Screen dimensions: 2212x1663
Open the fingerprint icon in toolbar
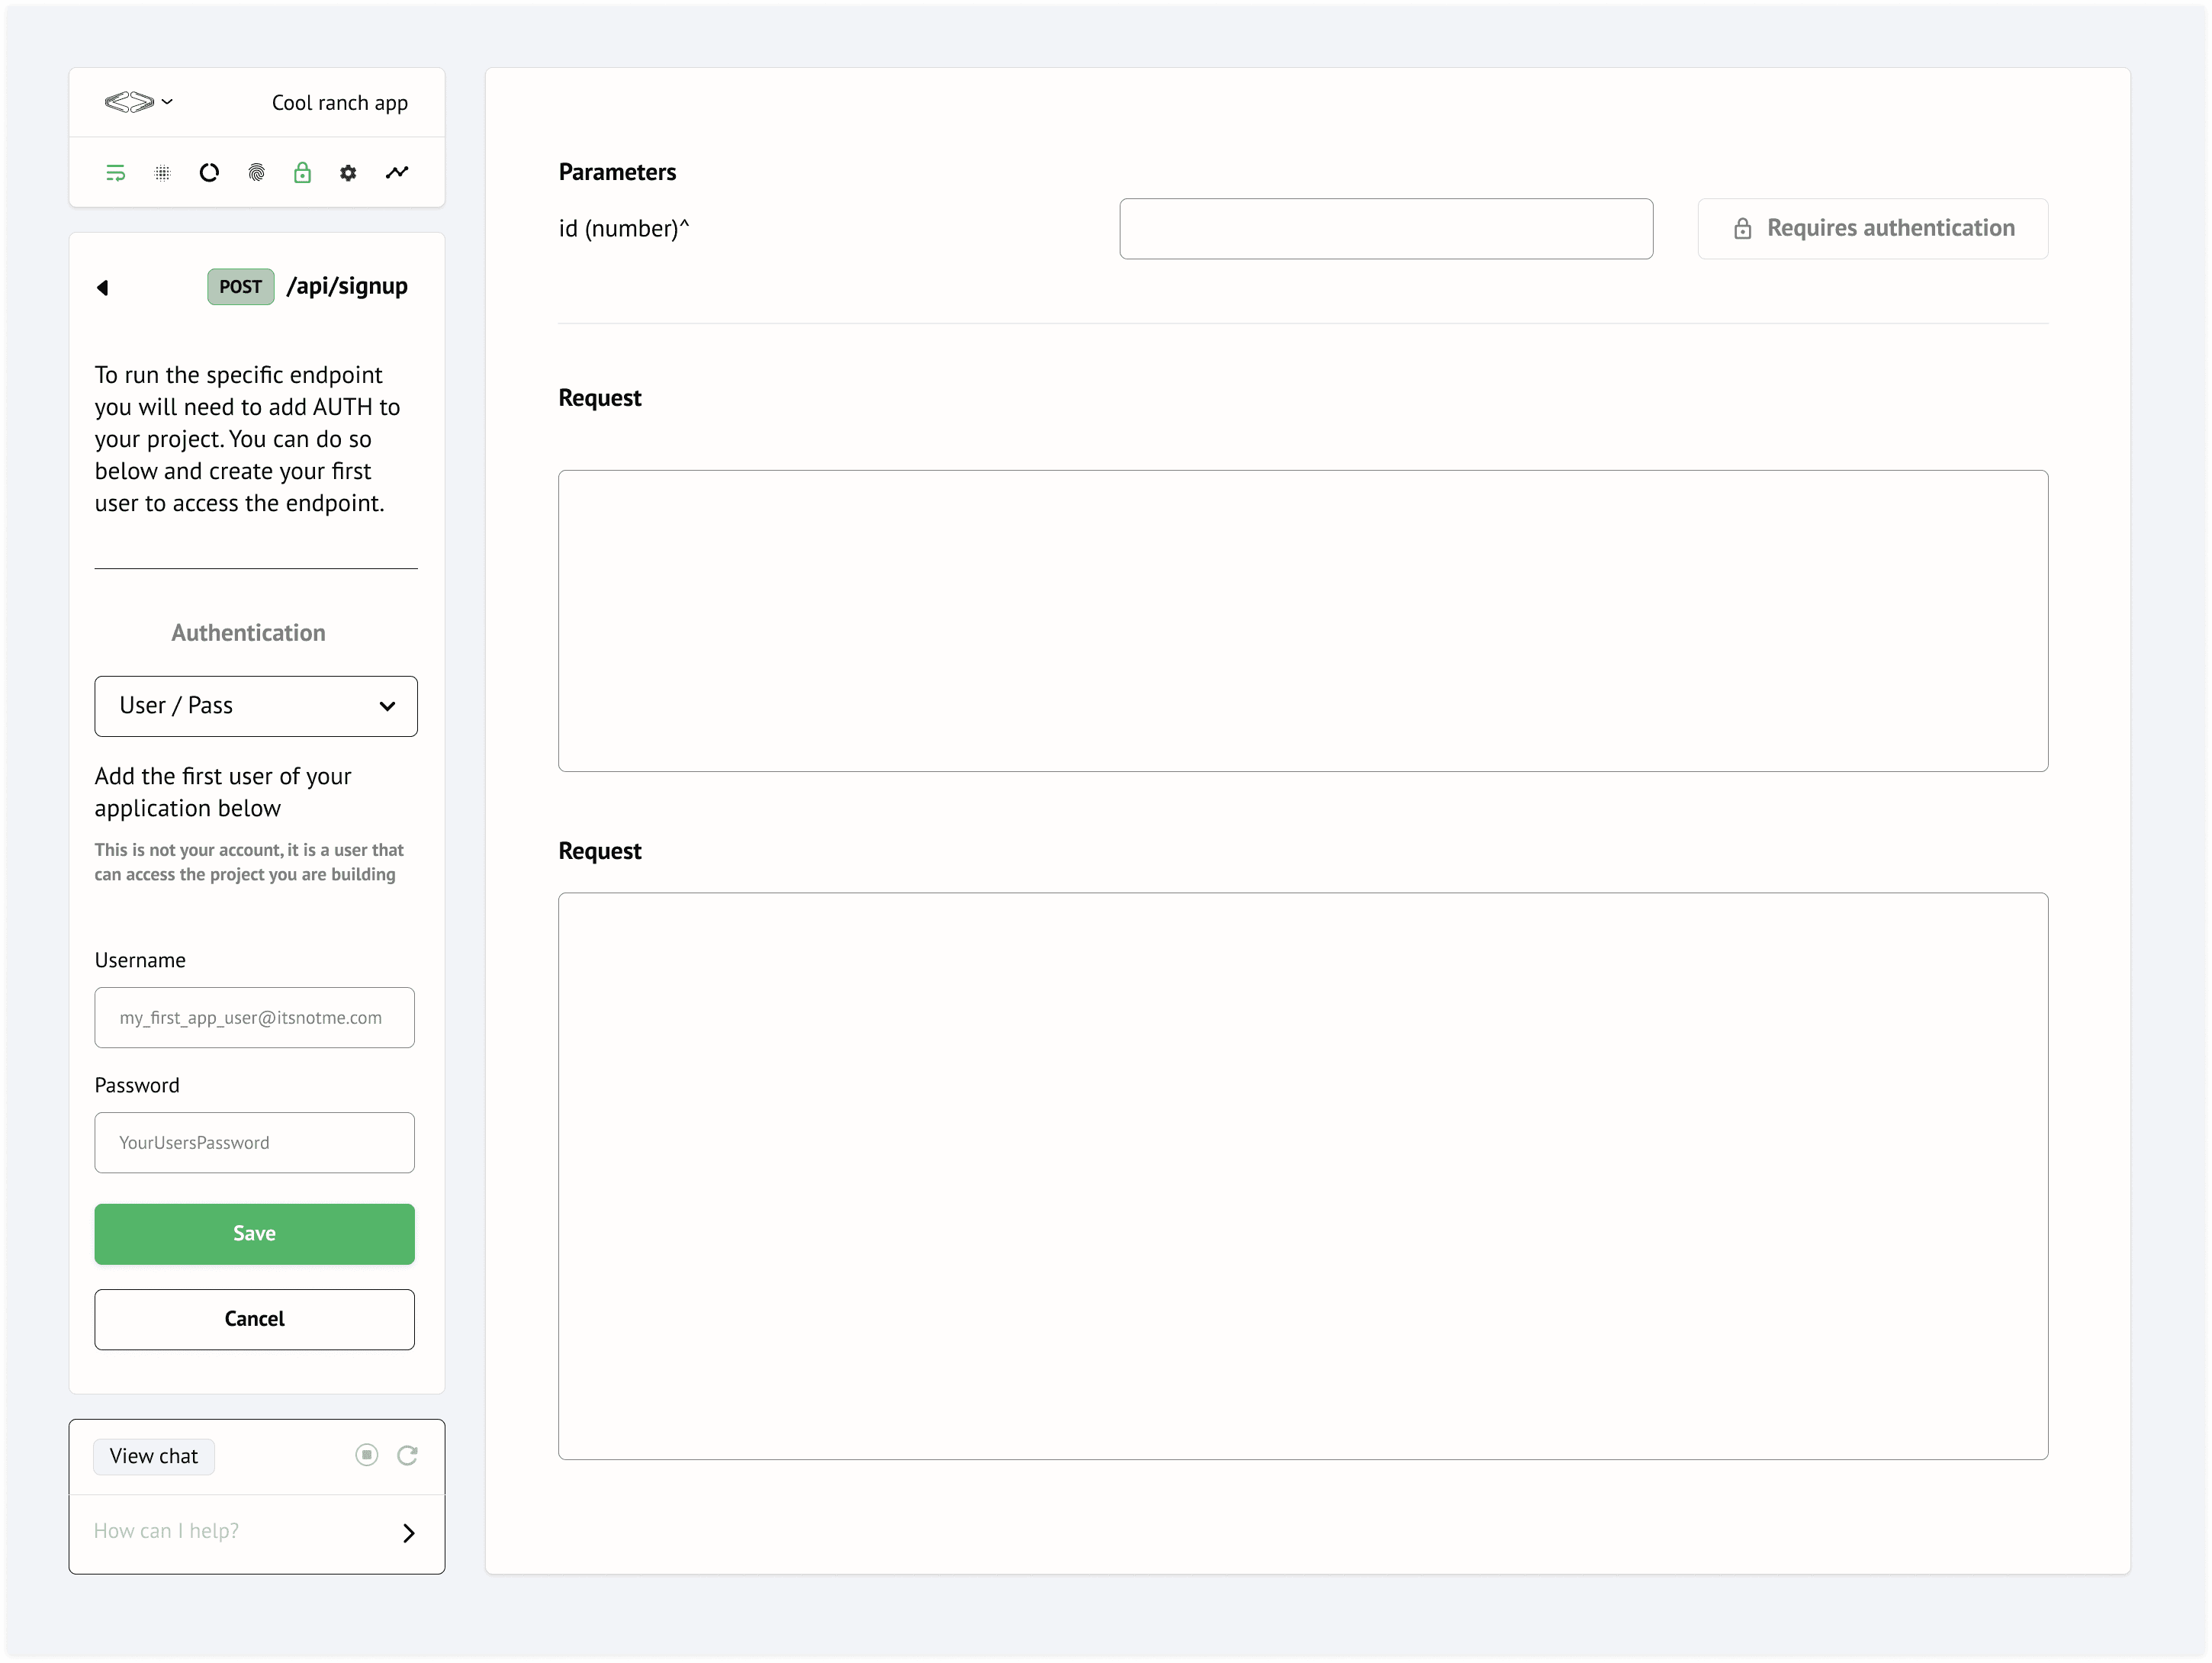(256, 173)
